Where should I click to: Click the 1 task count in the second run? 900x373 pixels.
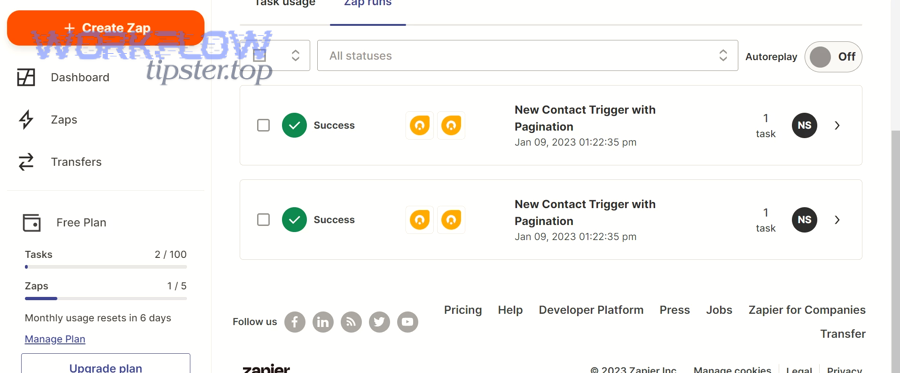tap(766, 219)
